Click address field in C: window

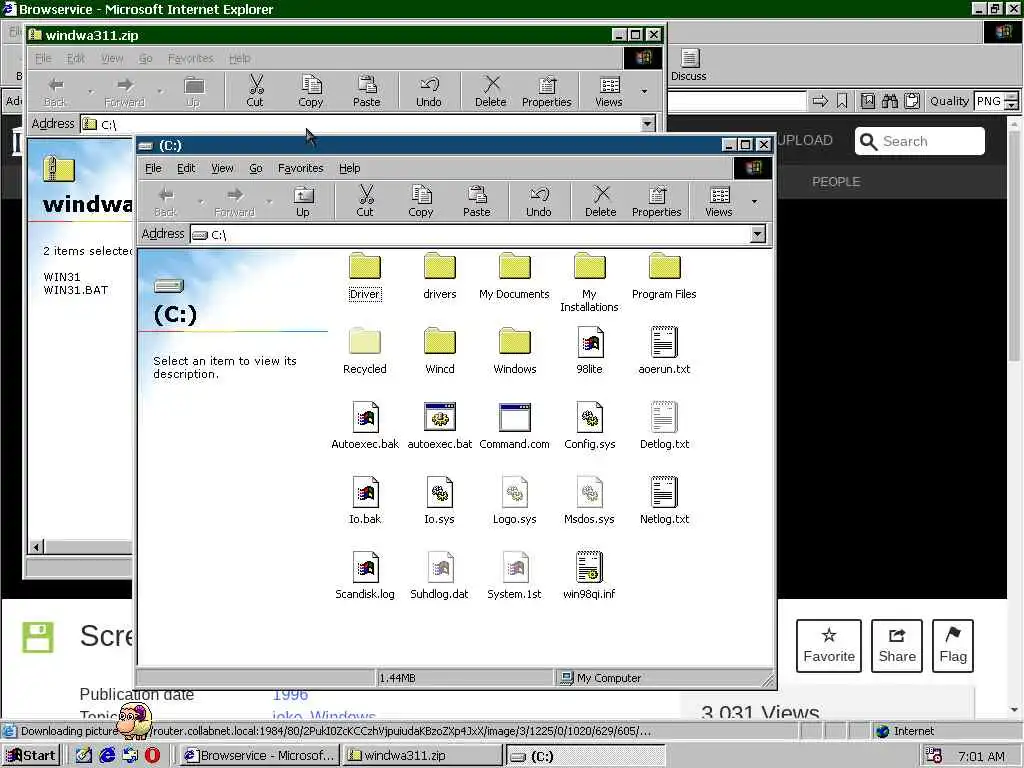click(x=470, y=234)
